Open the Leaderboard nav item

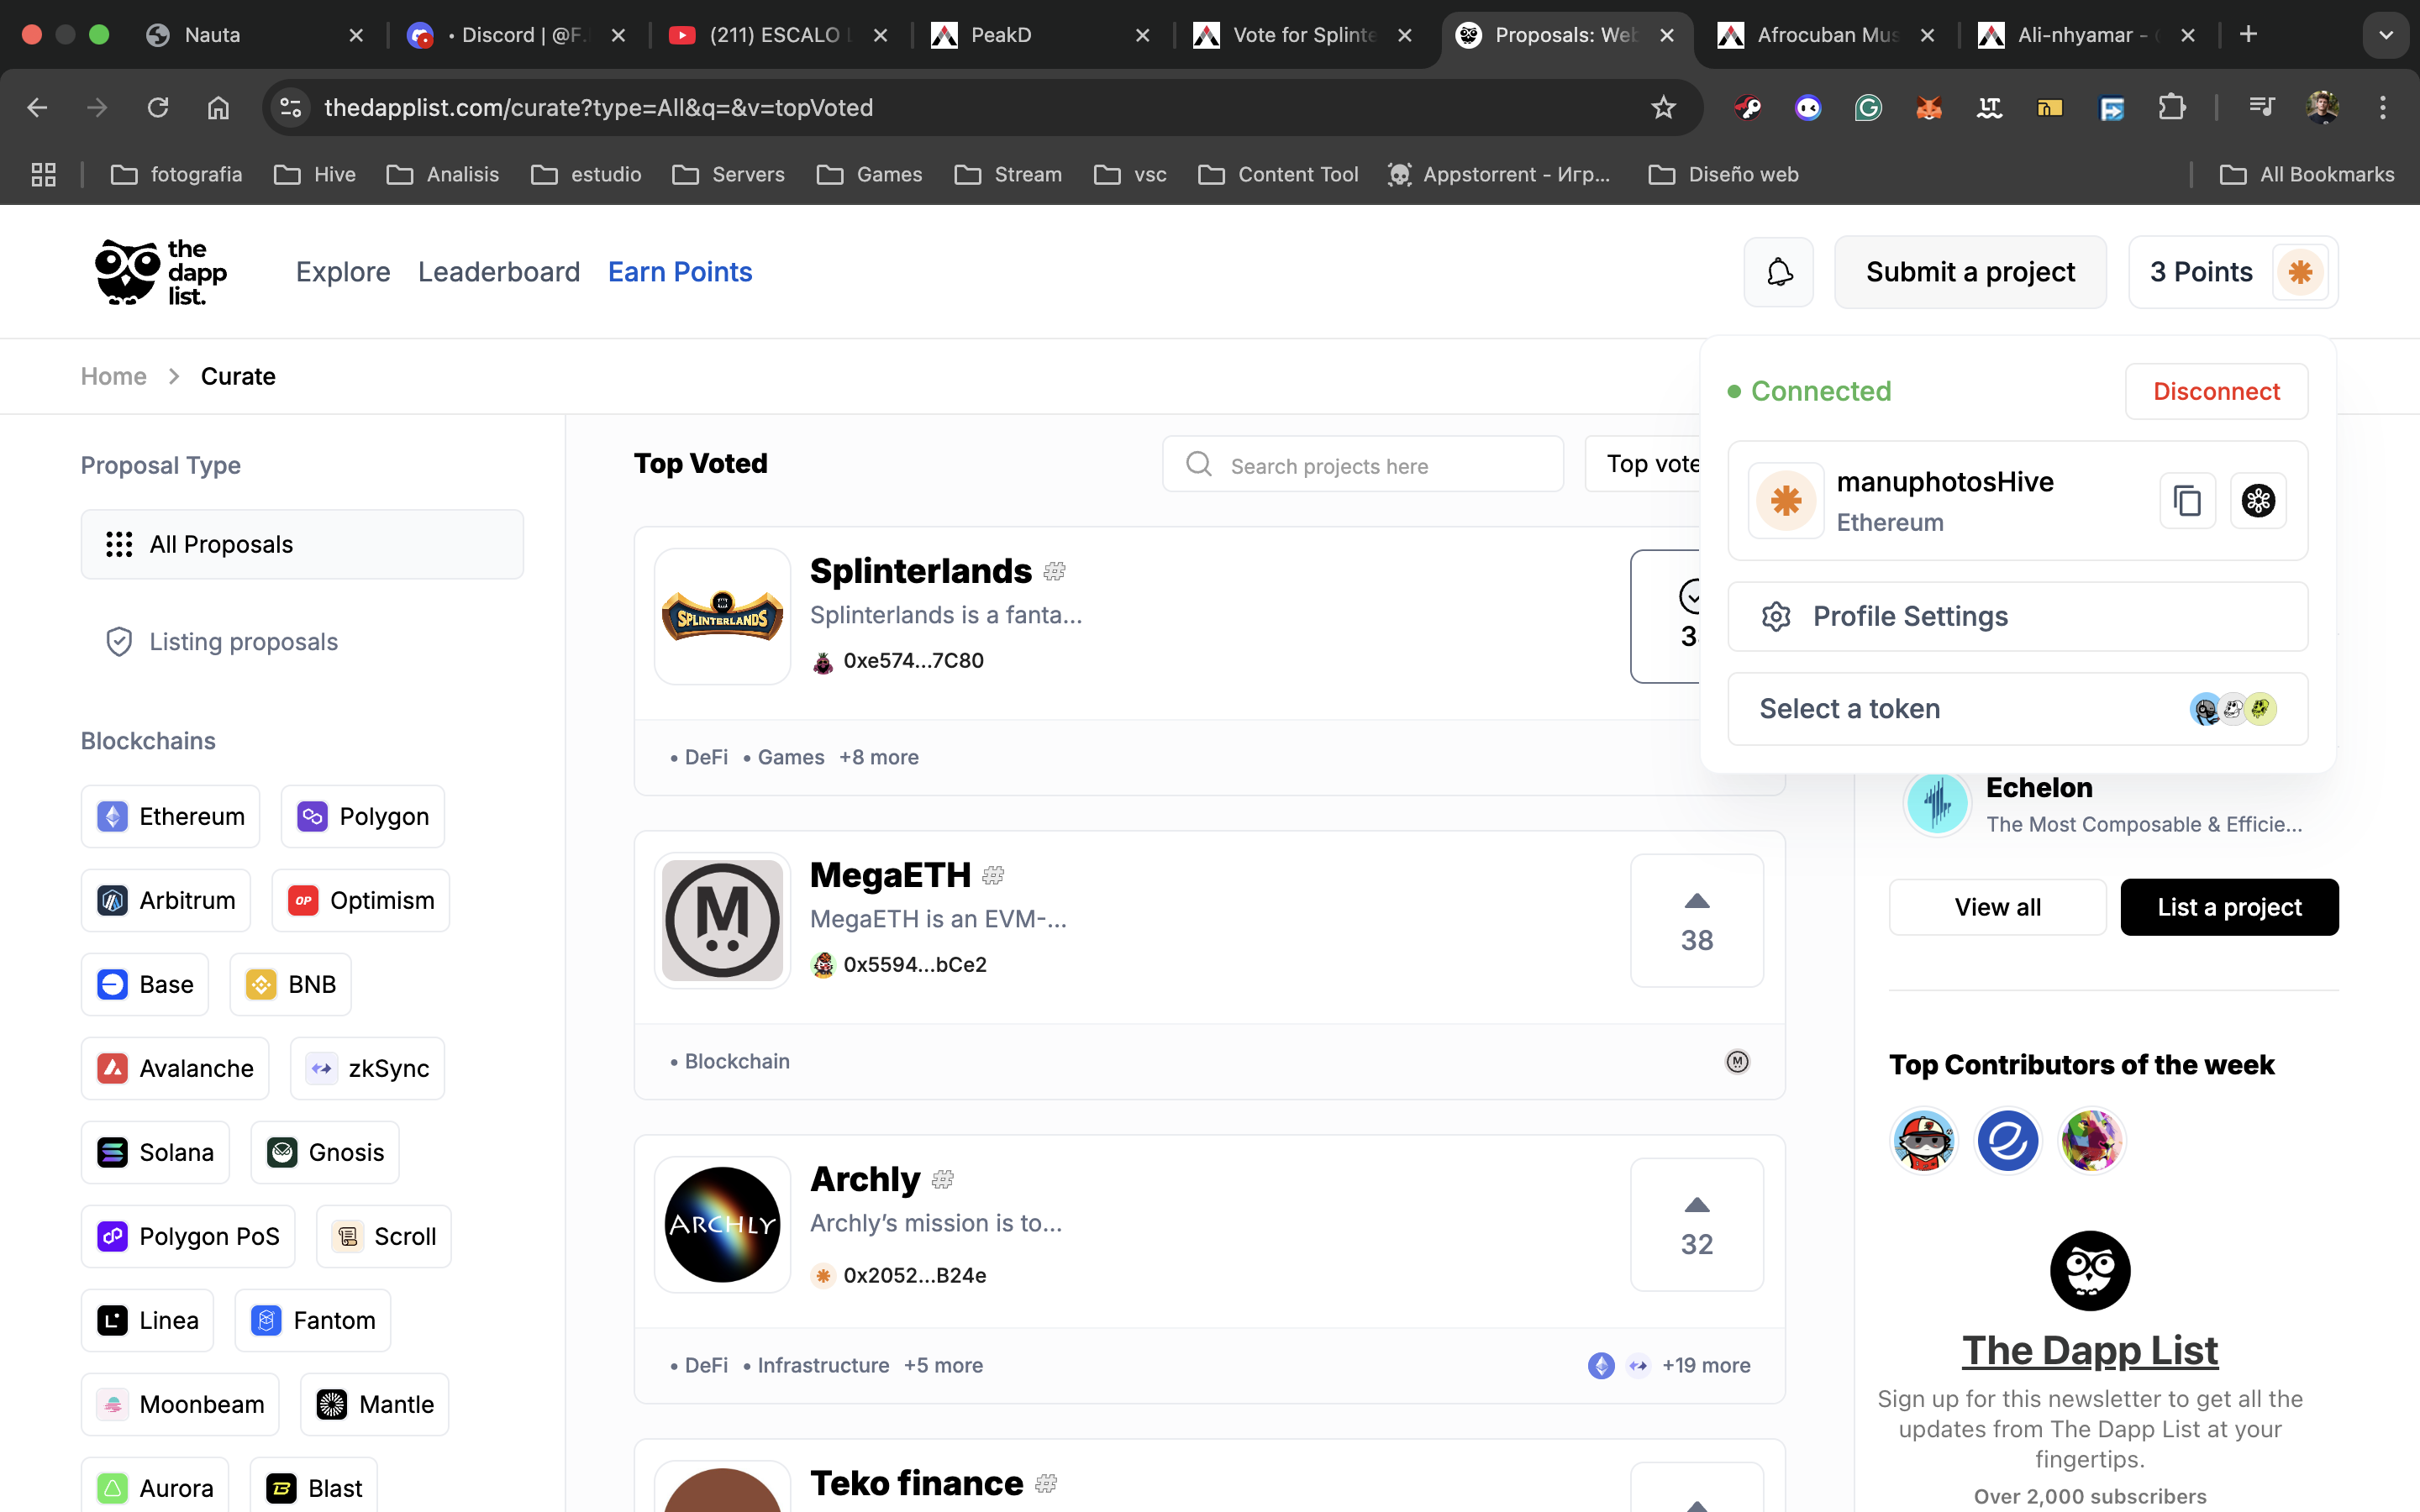coord(499,272)
